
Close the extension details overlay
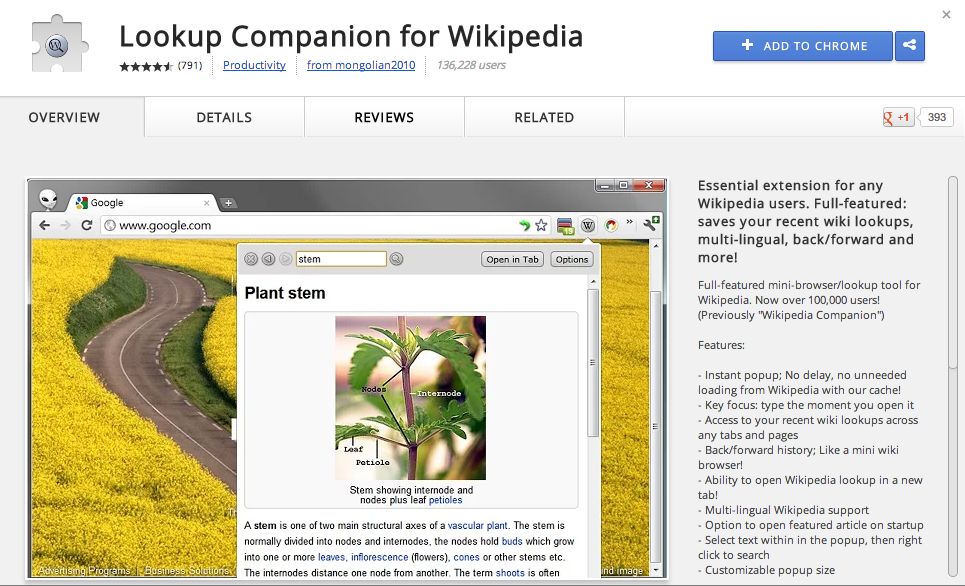pos(946,14)
